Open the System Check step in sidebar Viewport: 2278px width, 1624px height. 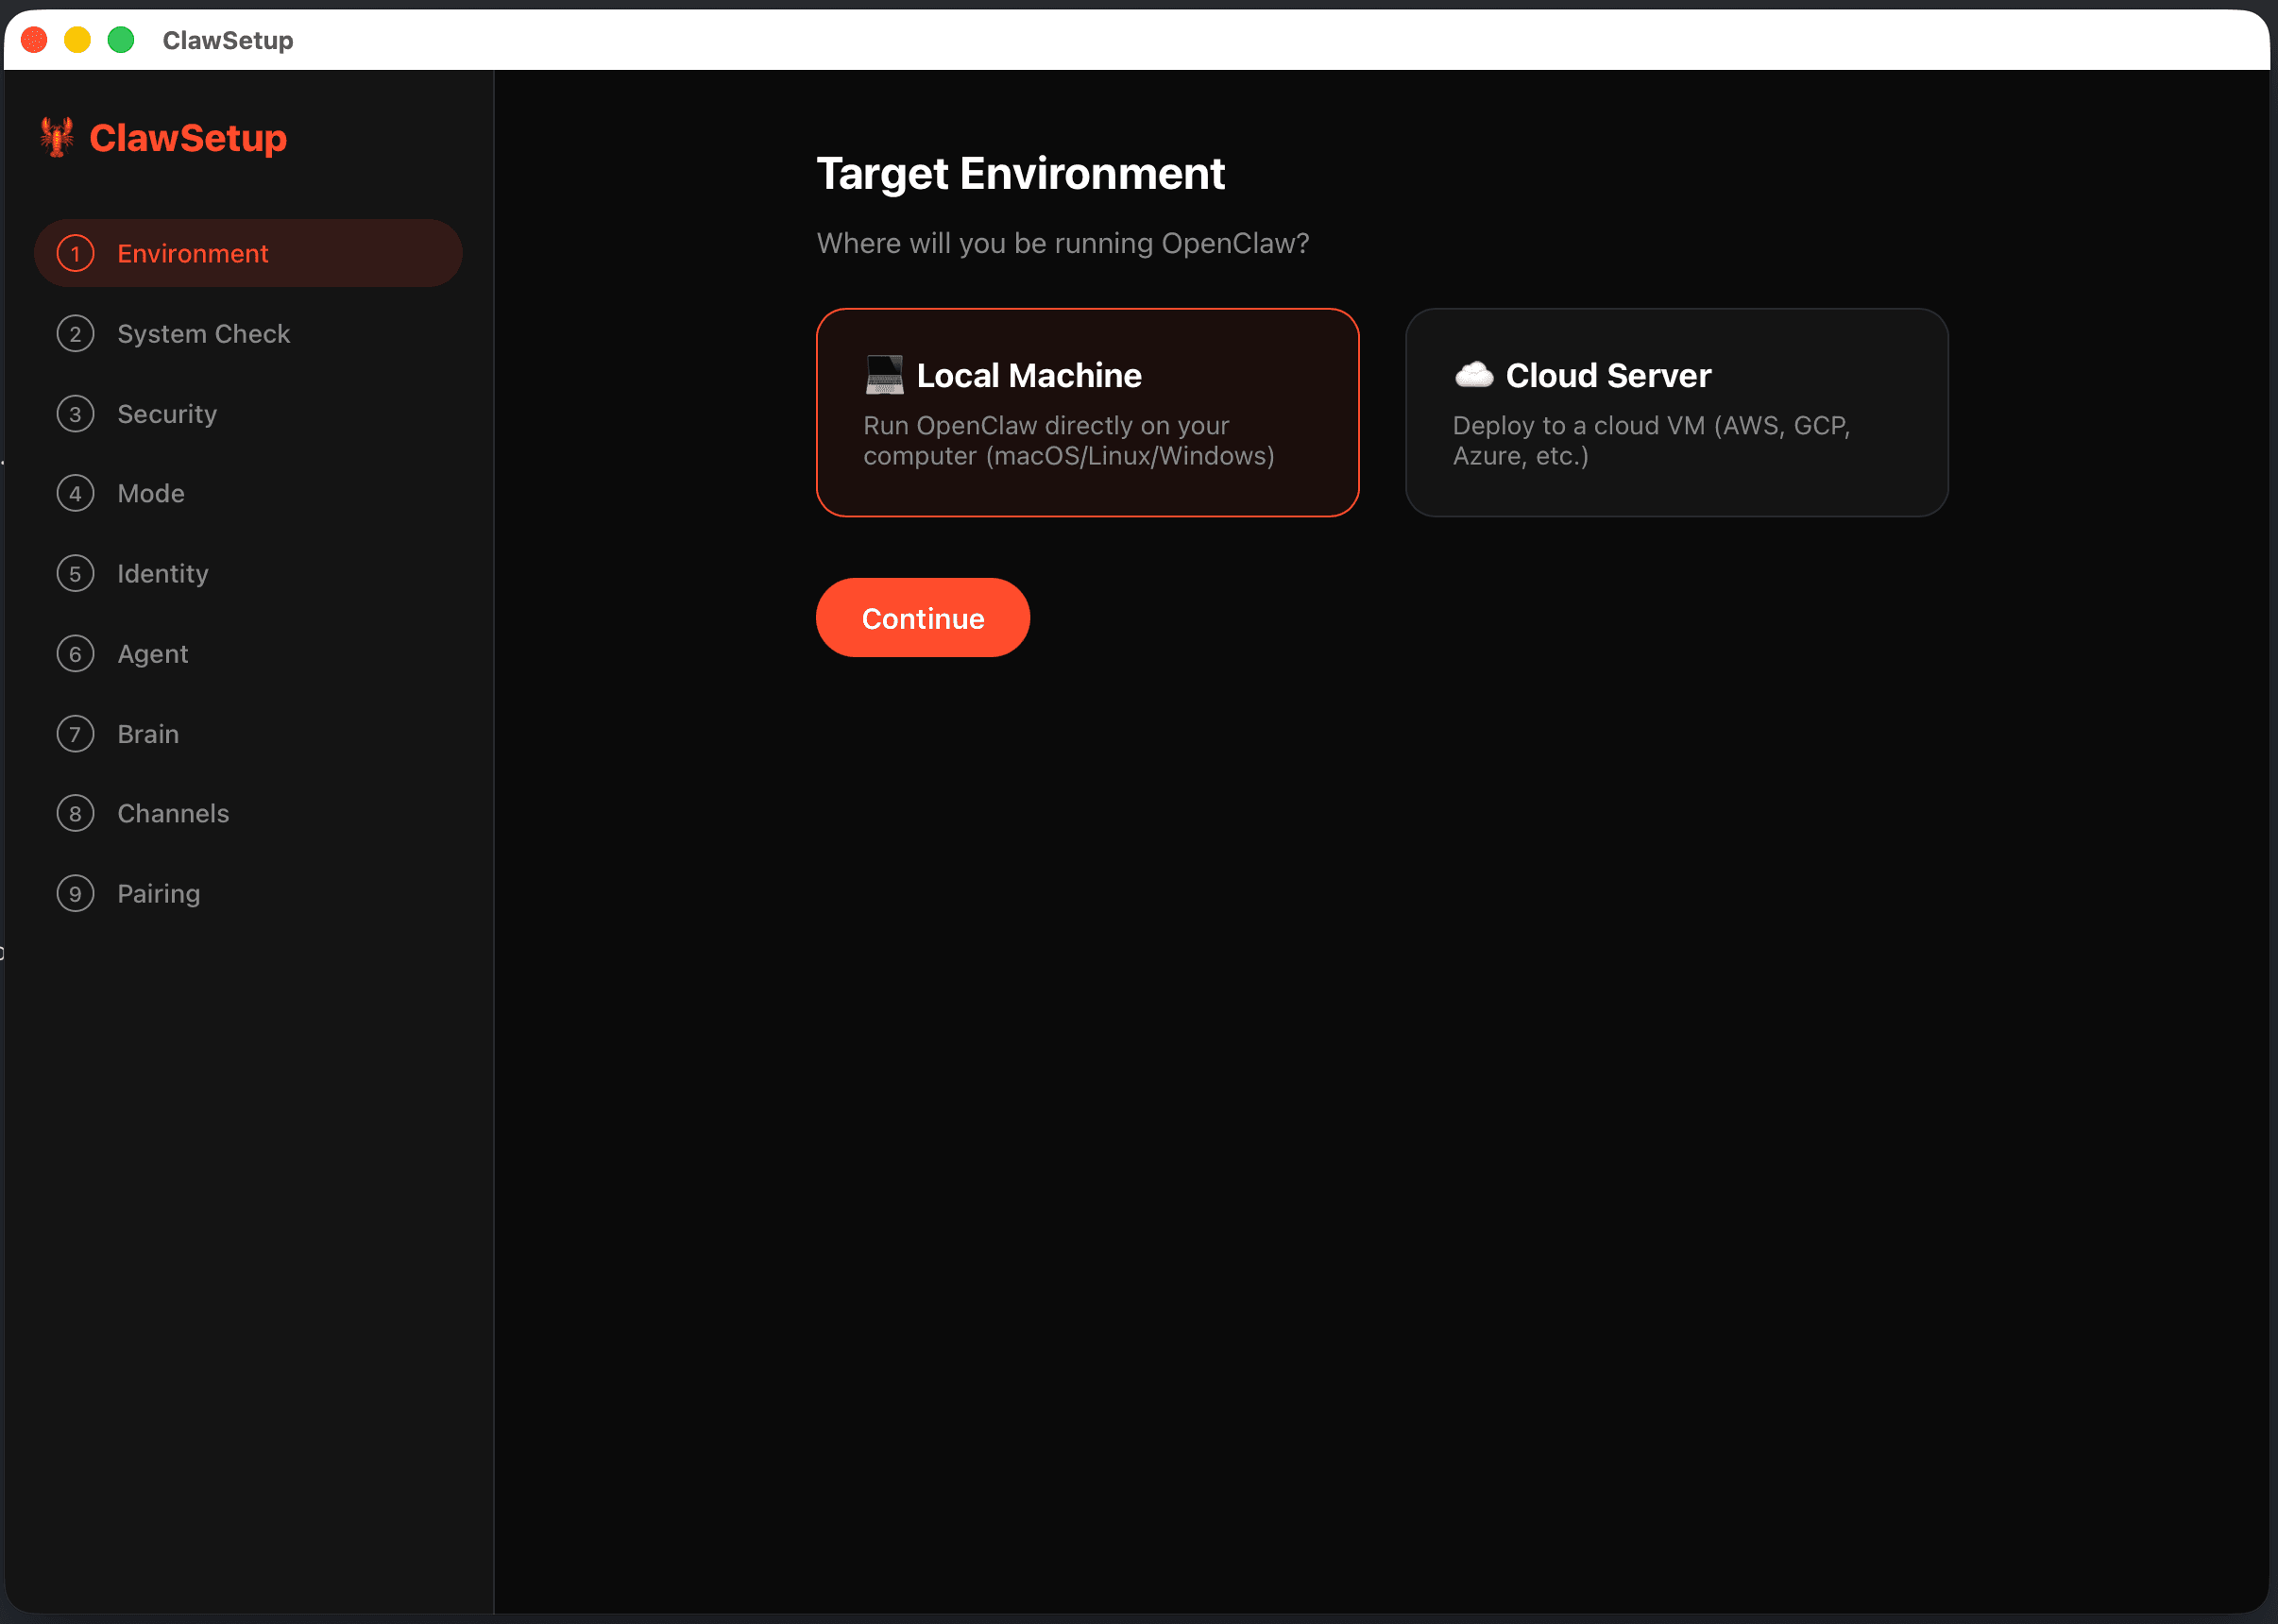tap(203, 333)
